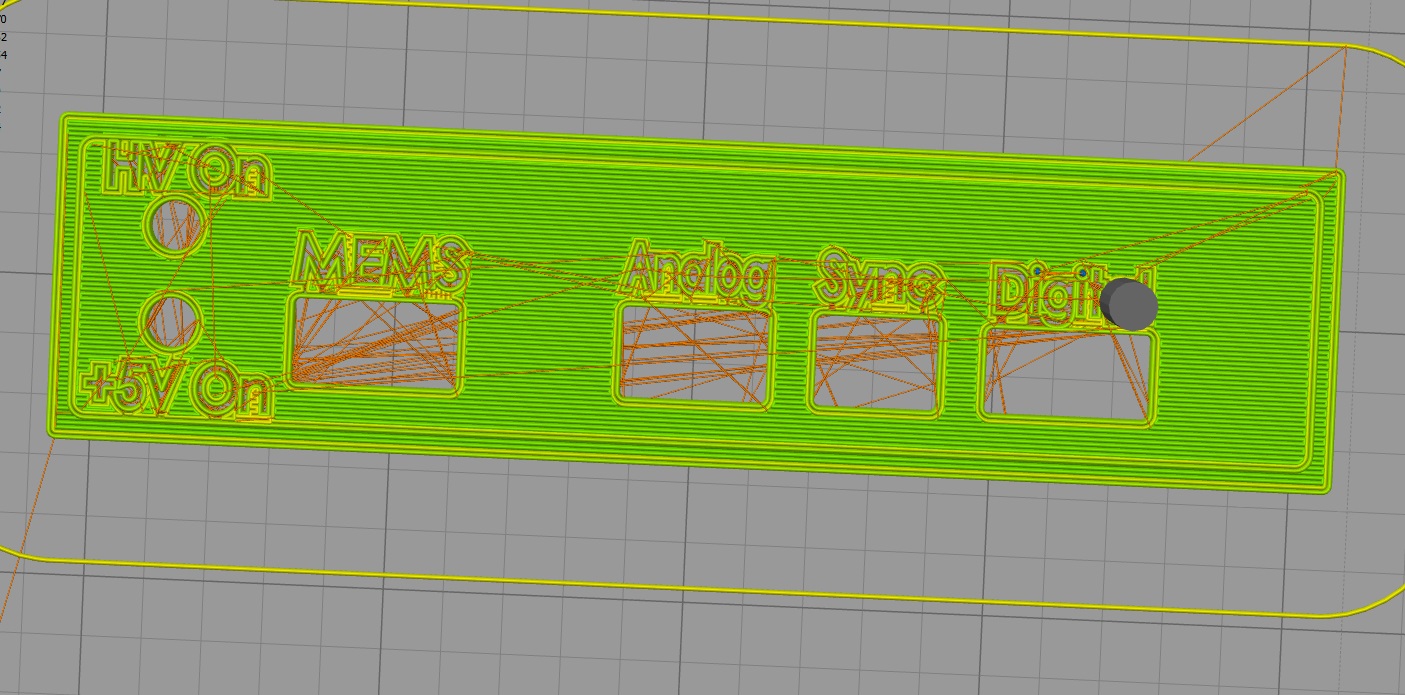Click the green infill between MEMS and Analog cutouts

click(540, 345)
